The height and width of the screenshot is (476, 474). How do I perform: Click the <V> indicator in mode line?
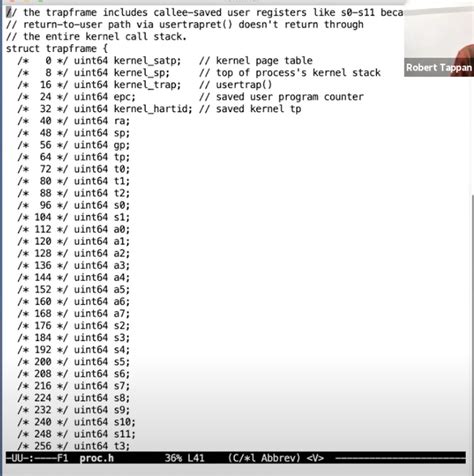coord(315,458)
